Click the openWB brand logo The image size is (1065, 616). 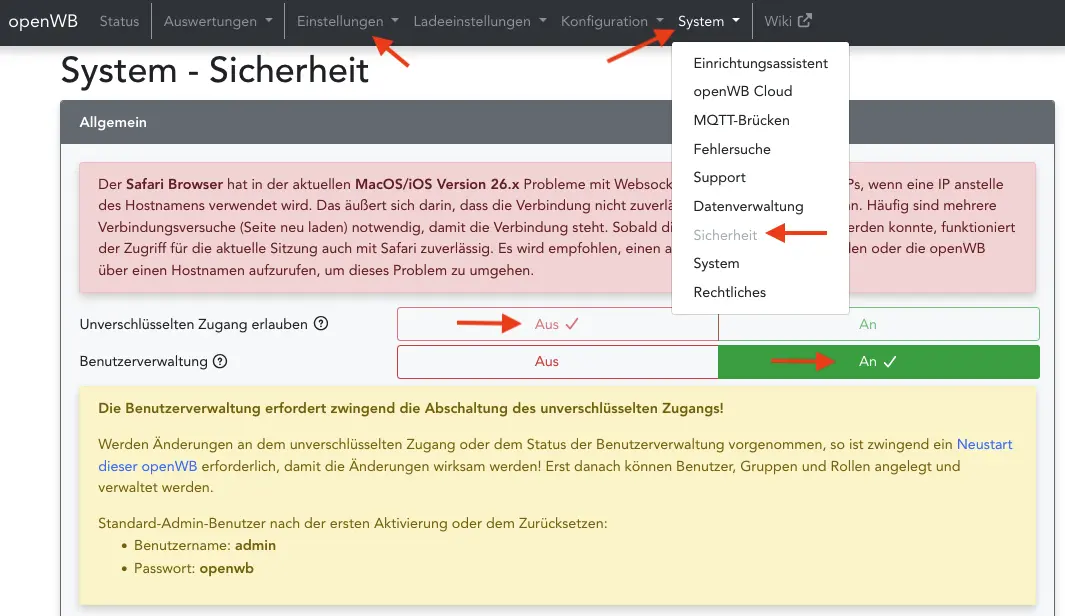pyautogui.click(x=43, y=21)
